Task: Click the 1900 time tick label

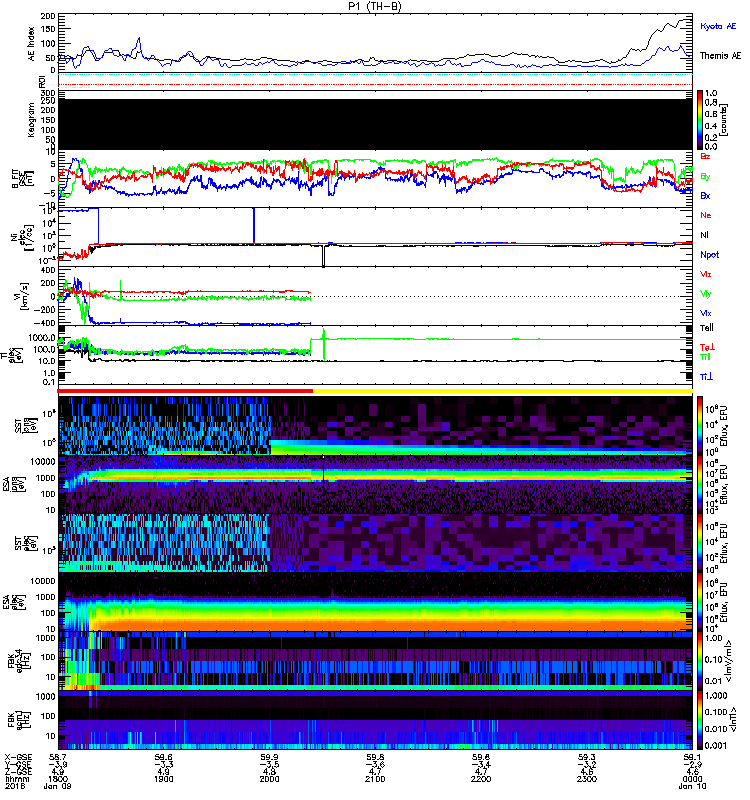Action: (163, 779)
